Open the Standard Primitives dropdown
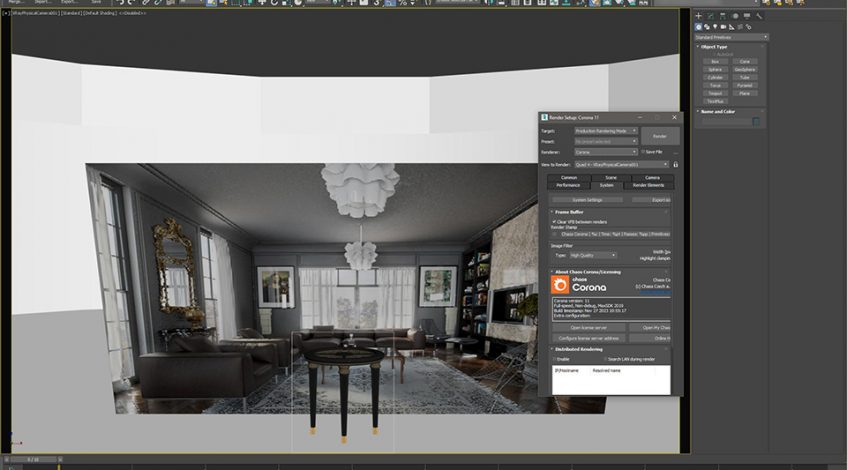 click(732, 37)
